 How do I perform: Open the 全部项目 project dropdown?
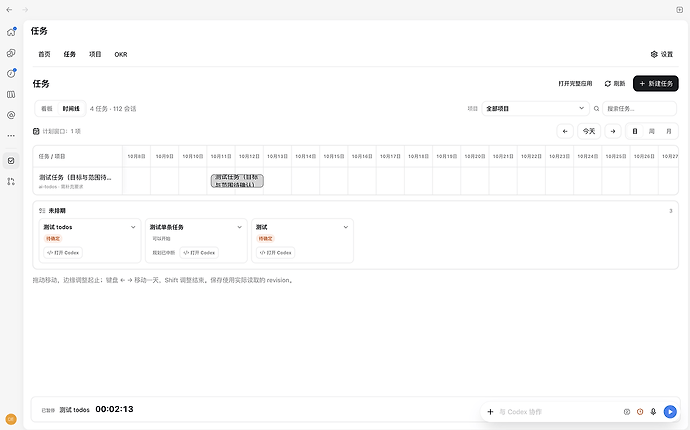point(535,109)
